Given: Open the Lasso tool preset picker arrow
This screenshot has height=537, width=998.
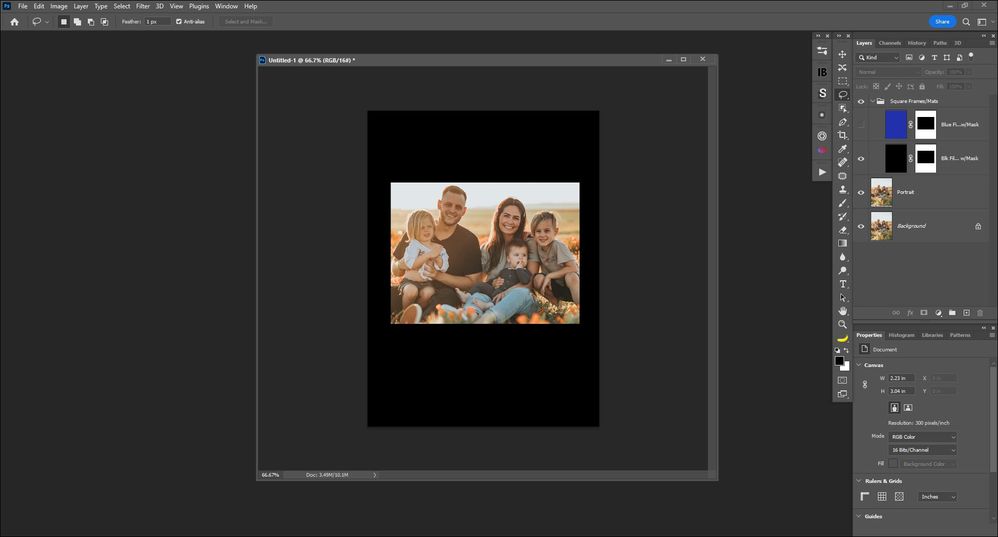Looking at the screenshot, I should pyautogui.click(x=46, y=22).
